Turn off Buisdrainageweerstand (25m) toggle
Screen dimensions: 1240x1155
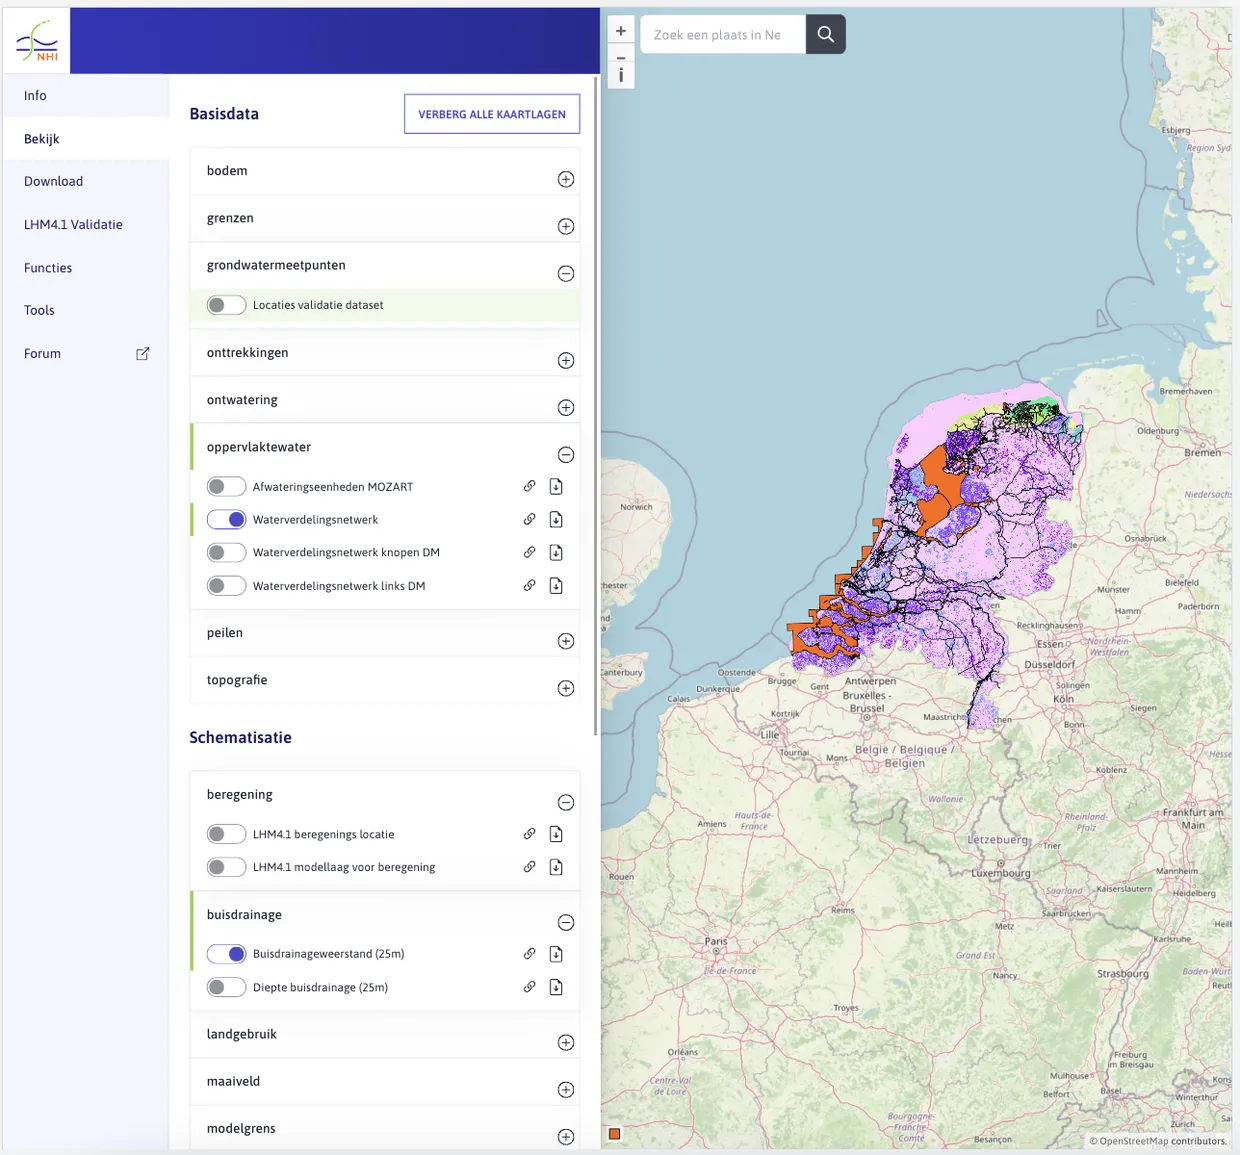[227, 954]
